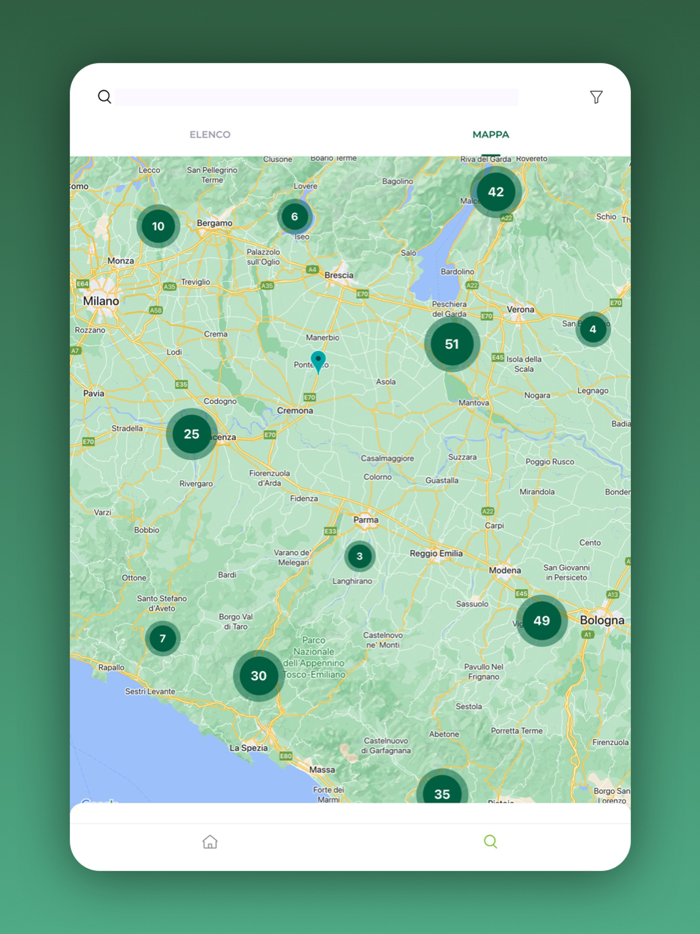Image resolution: width=700 pixels, height=934 pixels.
Task: Click the Monza label on map
Action: (121, 261)
